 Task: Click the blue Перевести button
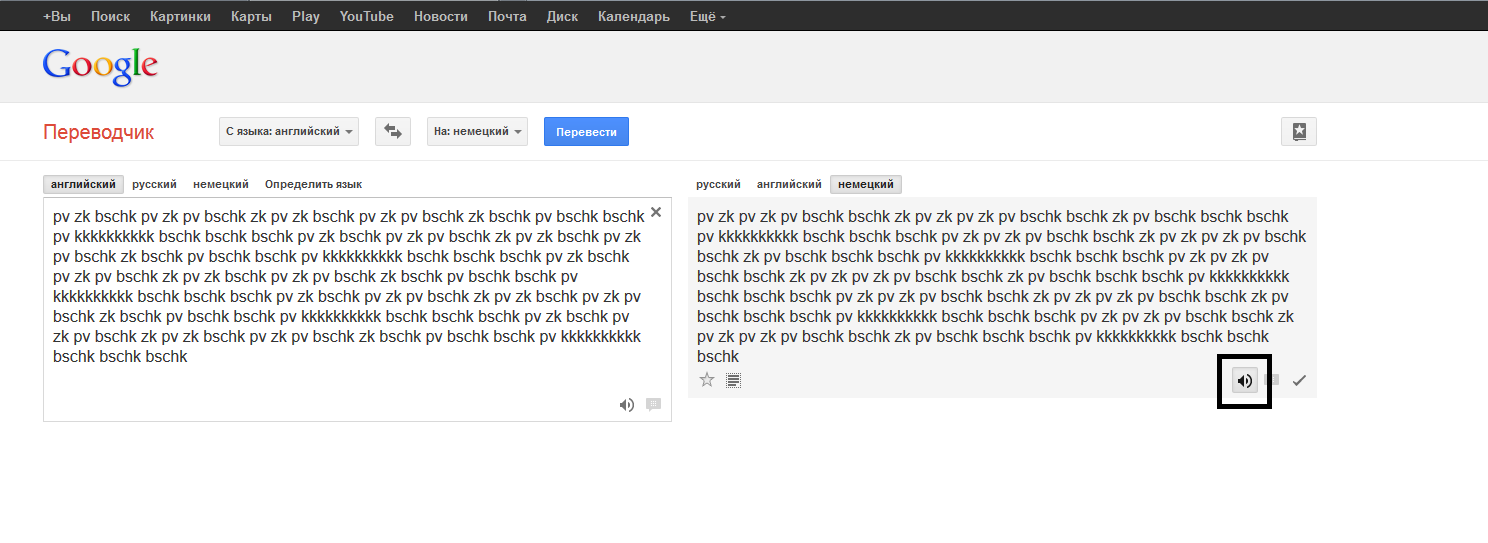tap(586, 131)
